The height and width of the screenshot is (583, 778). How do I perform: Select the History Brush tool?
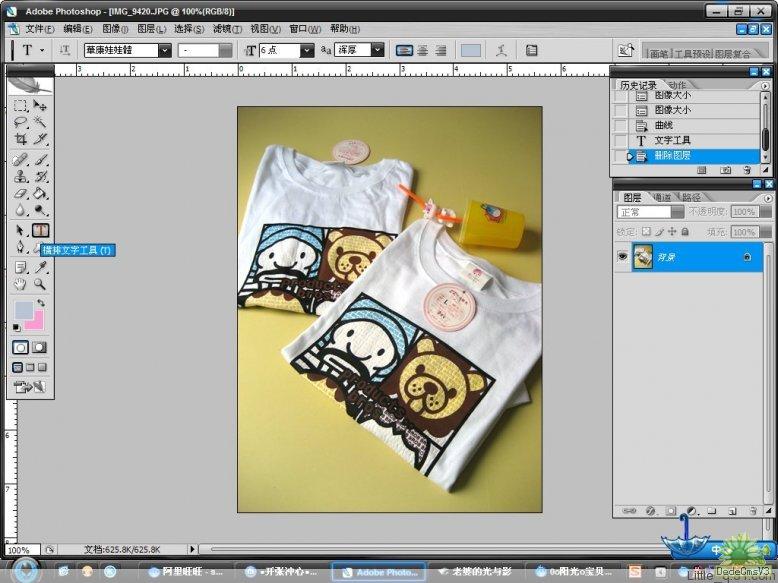[x=40, y=176]
